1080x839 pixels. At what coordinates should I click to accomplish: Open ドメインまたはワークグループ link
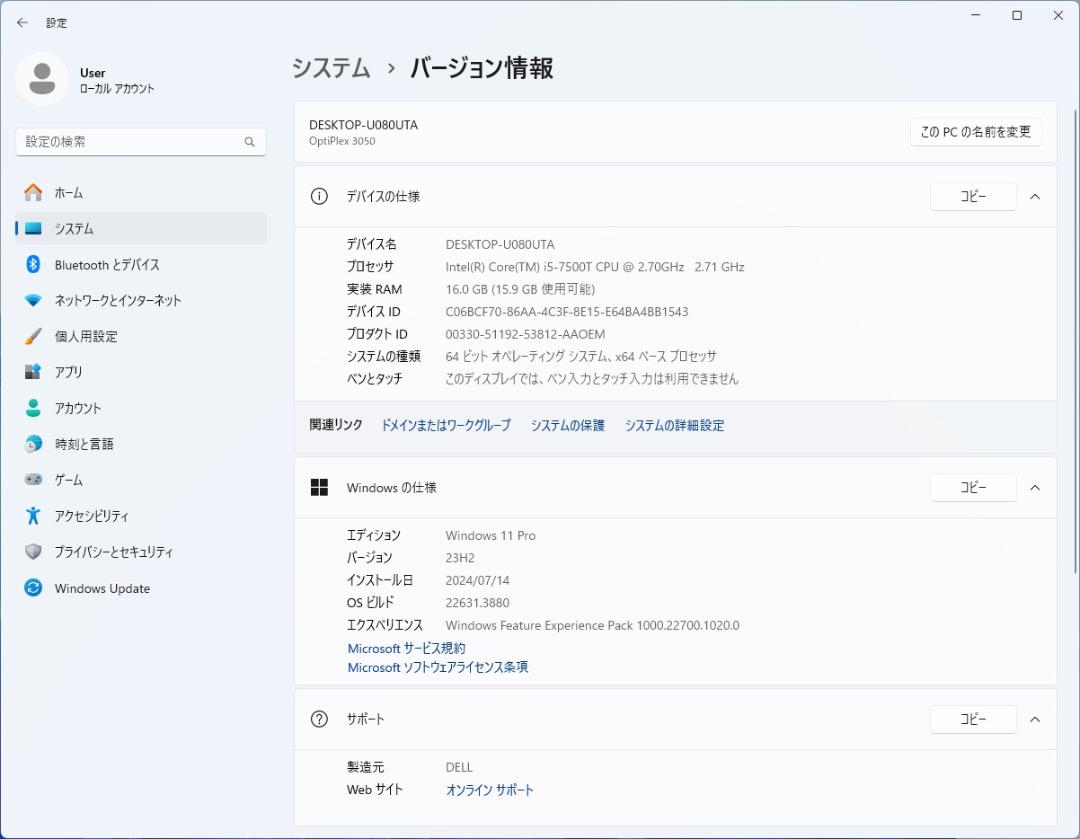click(x=446, y=425)
